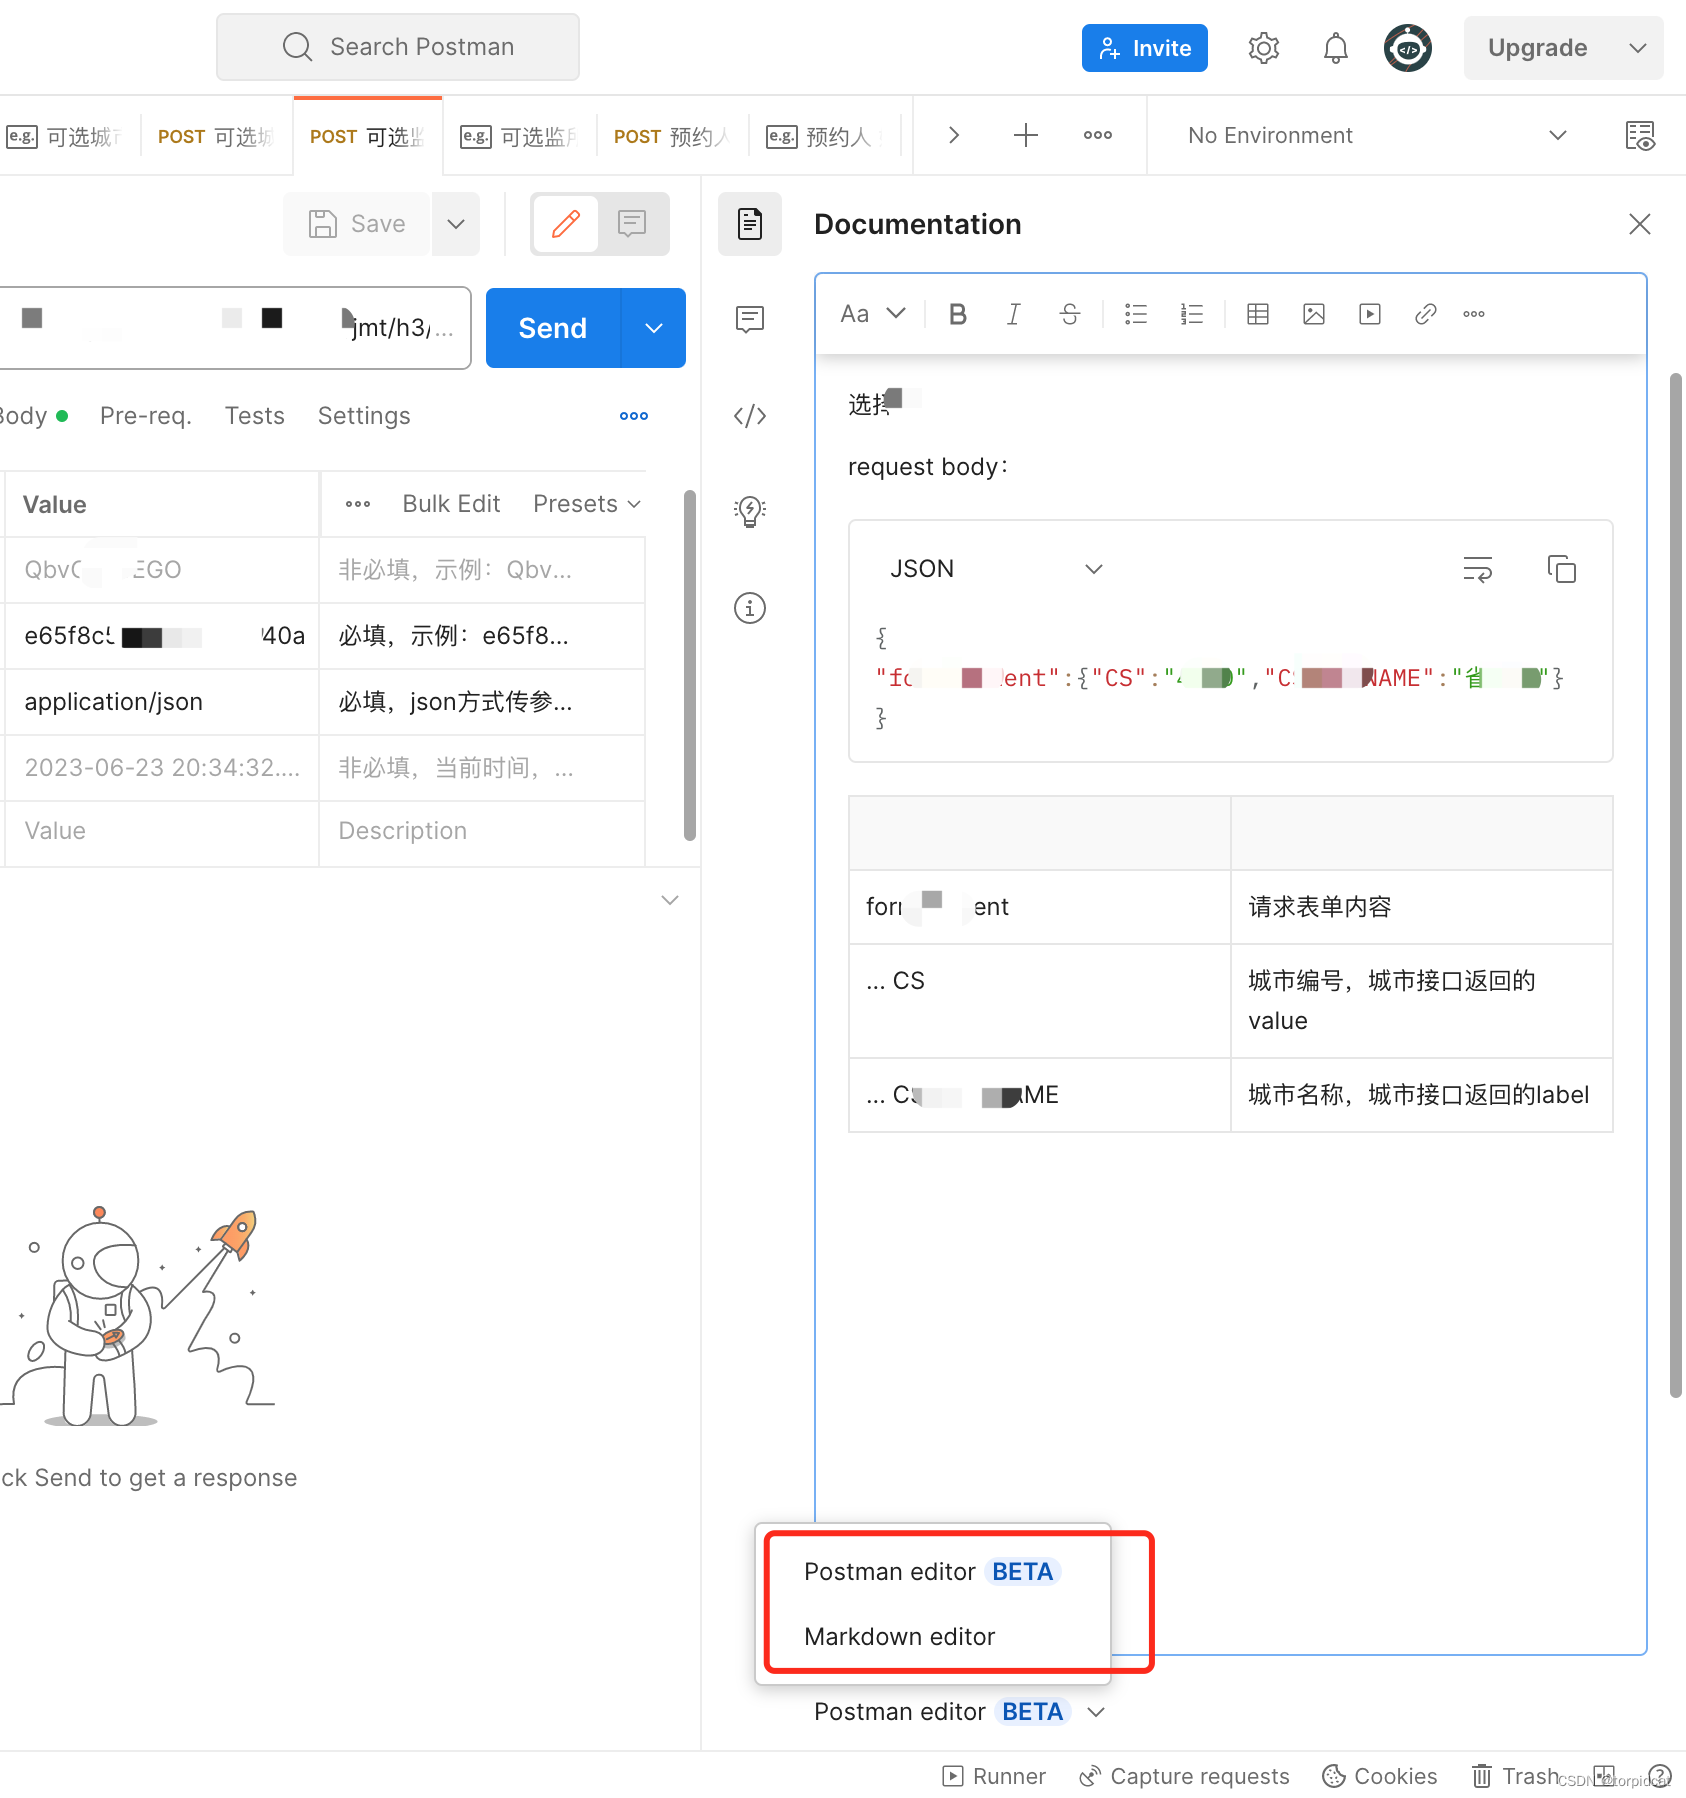This screenshot has height=1798, width=1686.
Task: Open the notifications bell
Action: 1335,48
